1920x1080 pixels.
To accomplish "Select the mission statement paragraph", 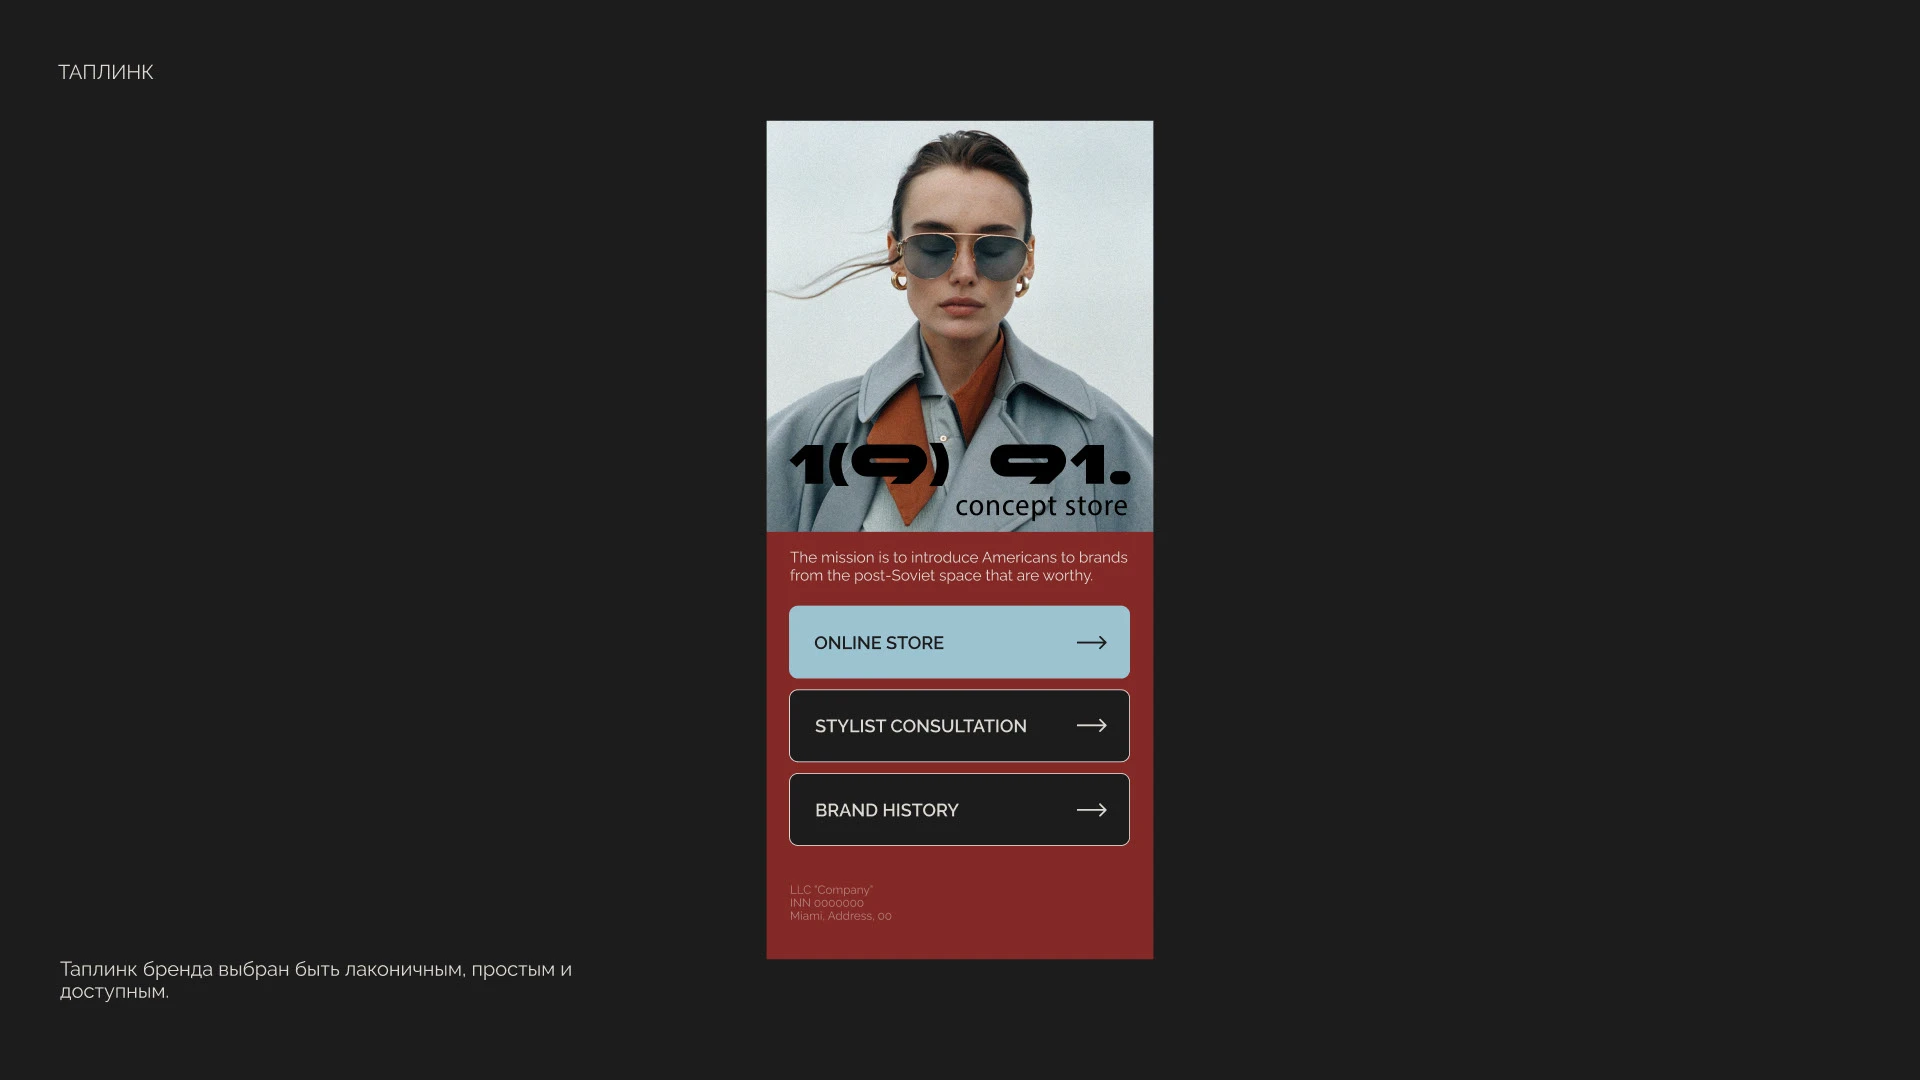I will click(x=957, y=566).
